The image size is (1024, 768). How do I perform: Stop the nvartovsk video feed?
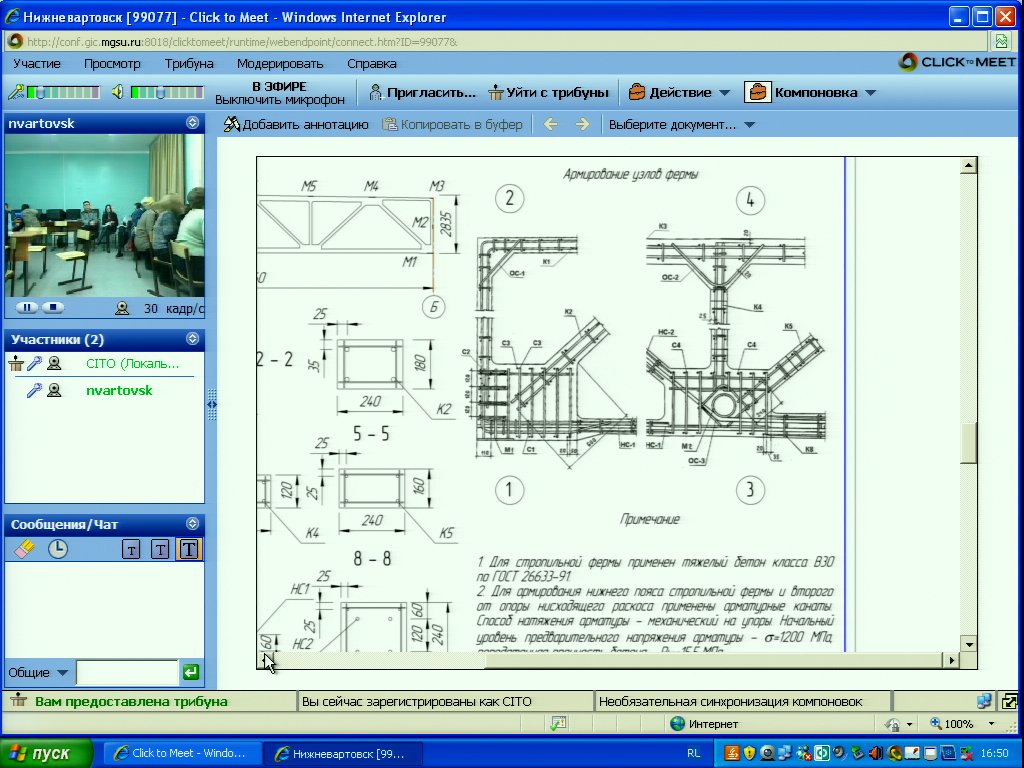pyautogui.click(x=53, y=308)
